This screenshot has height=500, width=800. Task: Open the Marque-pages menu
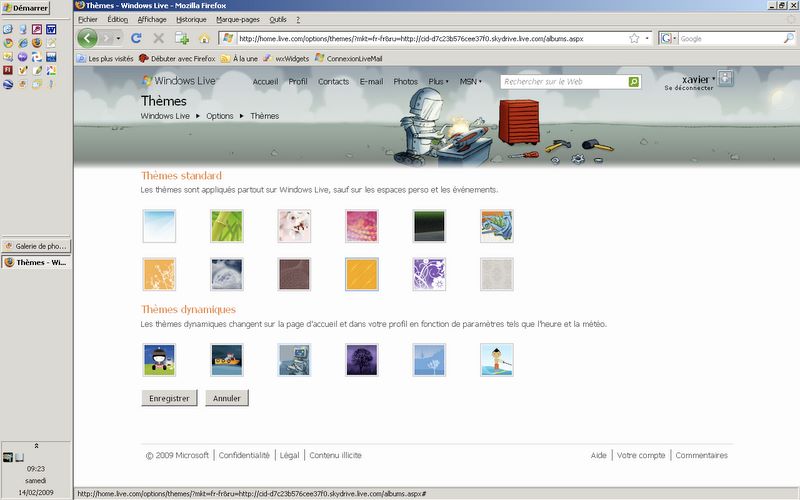pos(238,19)
